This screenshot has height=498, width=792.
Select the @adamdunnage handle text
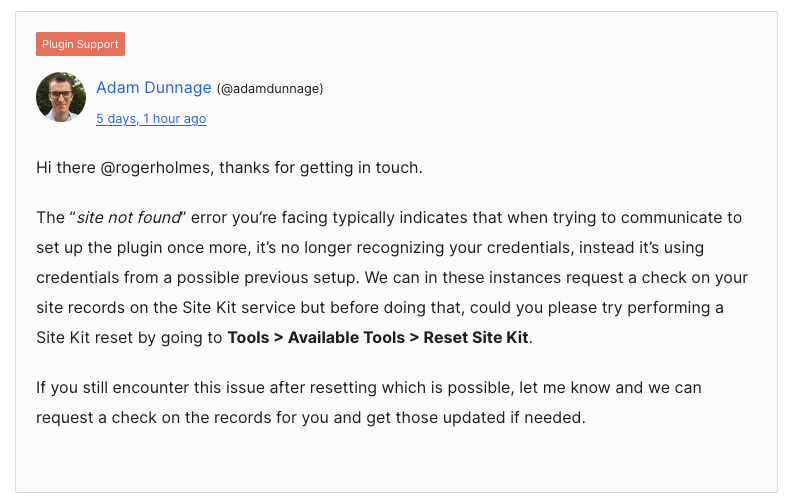pyautogui.click(x=270, y=89)
